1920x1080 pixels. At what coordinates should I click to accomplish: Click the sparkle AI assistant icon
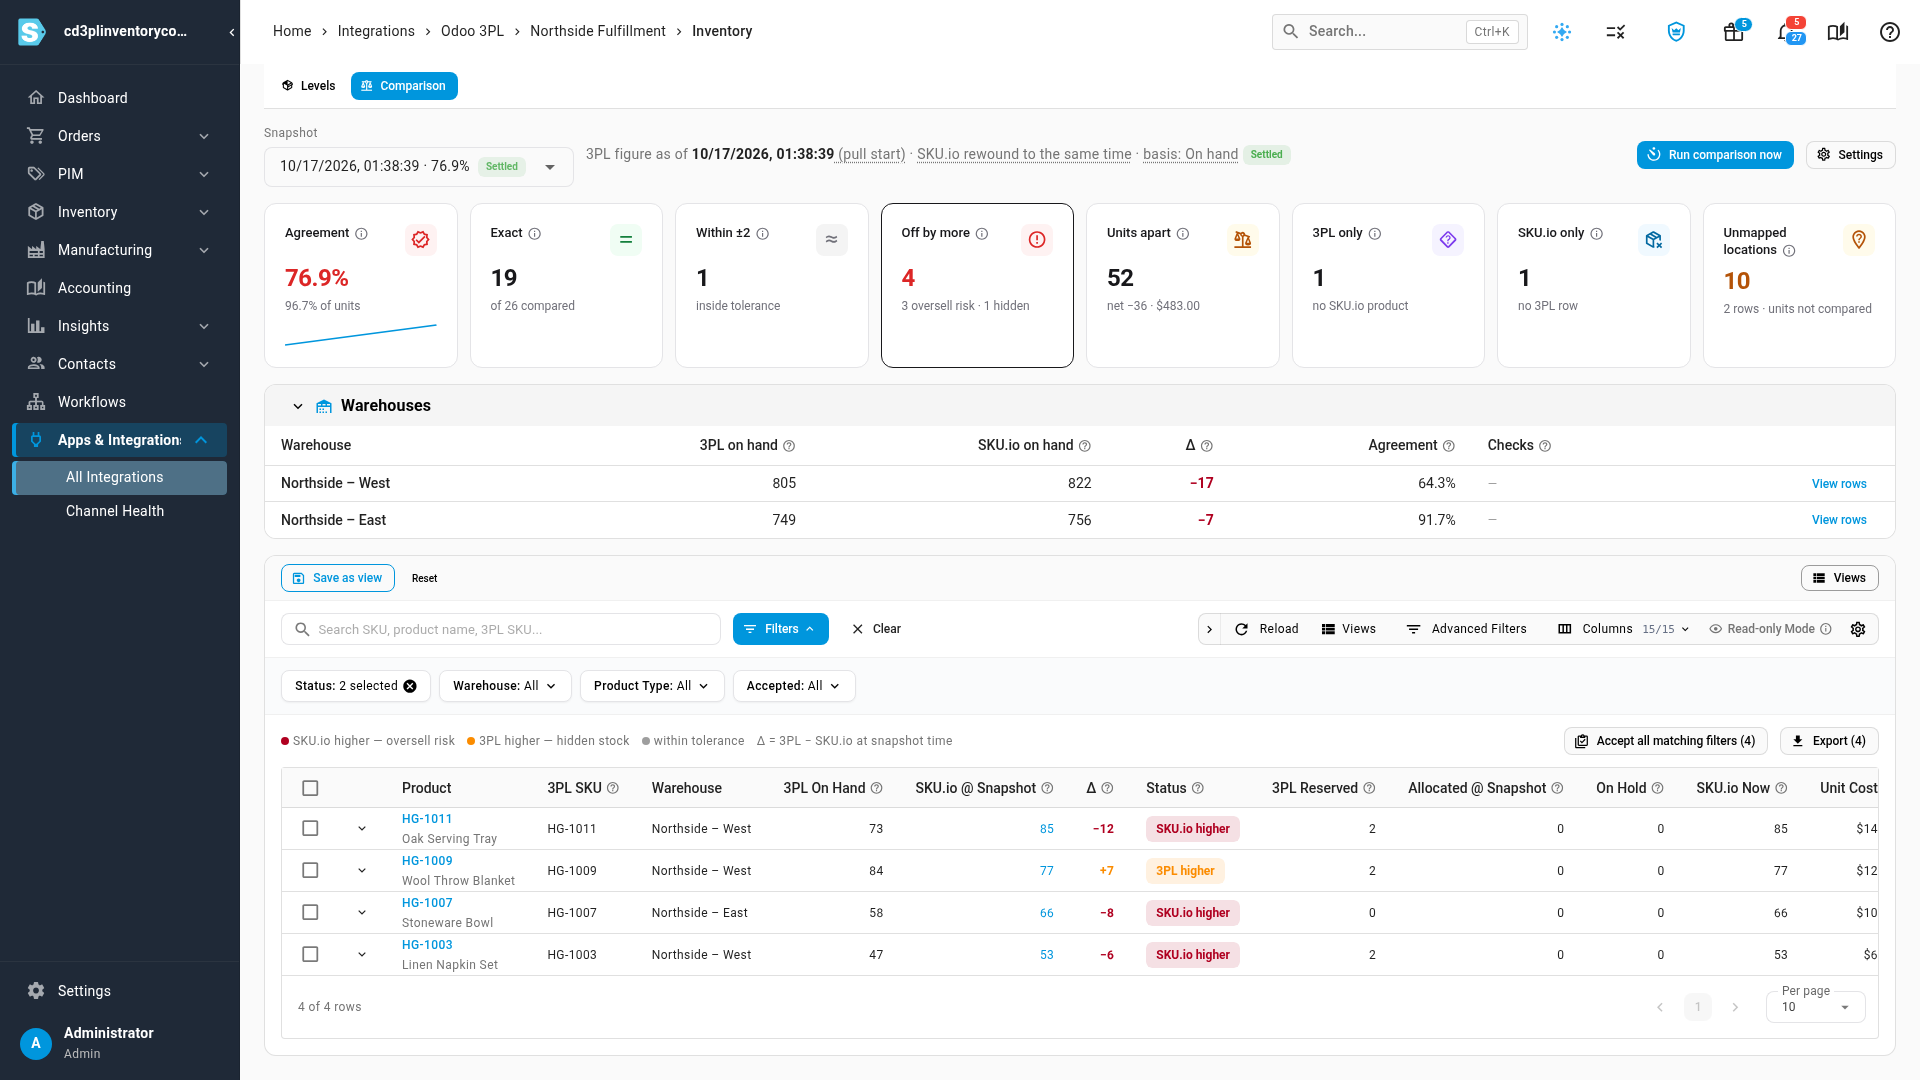[1562, 32]
